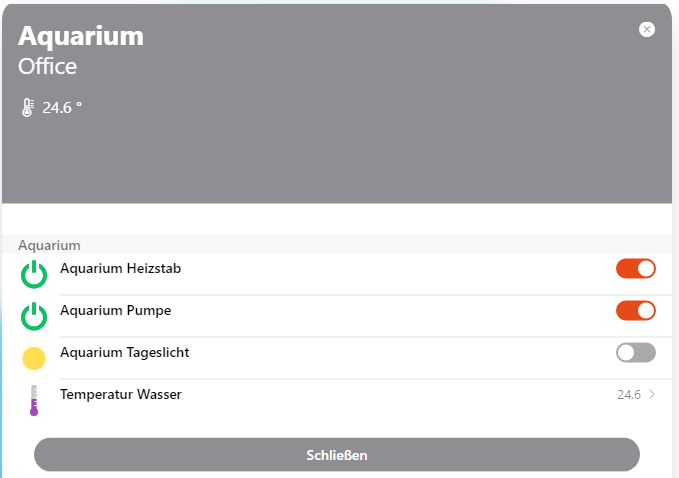The height and width of the screenshot is (478, 679).
Task: Click the Aquarium Heizstab label
Action: pyautogui.click(x=120, y=268)
